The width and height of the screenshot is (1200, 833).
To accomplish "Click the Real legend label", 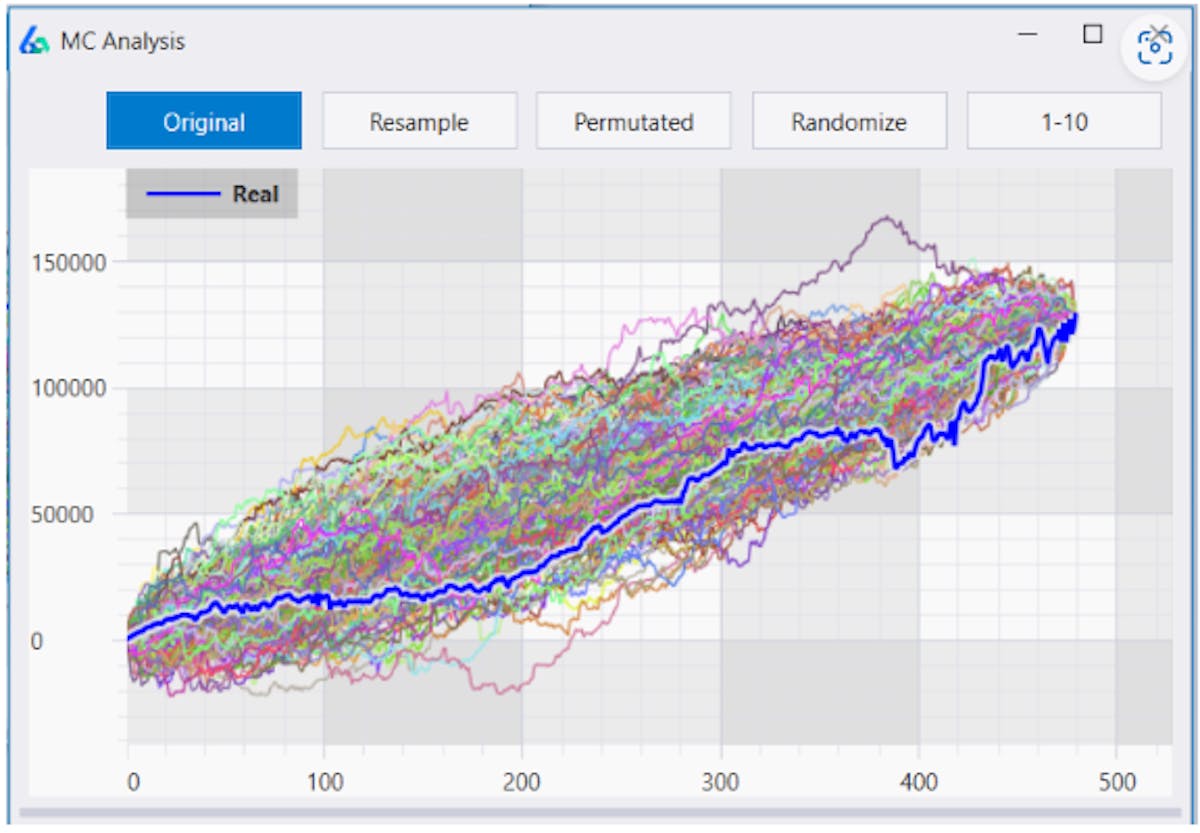I will point(255,194).
